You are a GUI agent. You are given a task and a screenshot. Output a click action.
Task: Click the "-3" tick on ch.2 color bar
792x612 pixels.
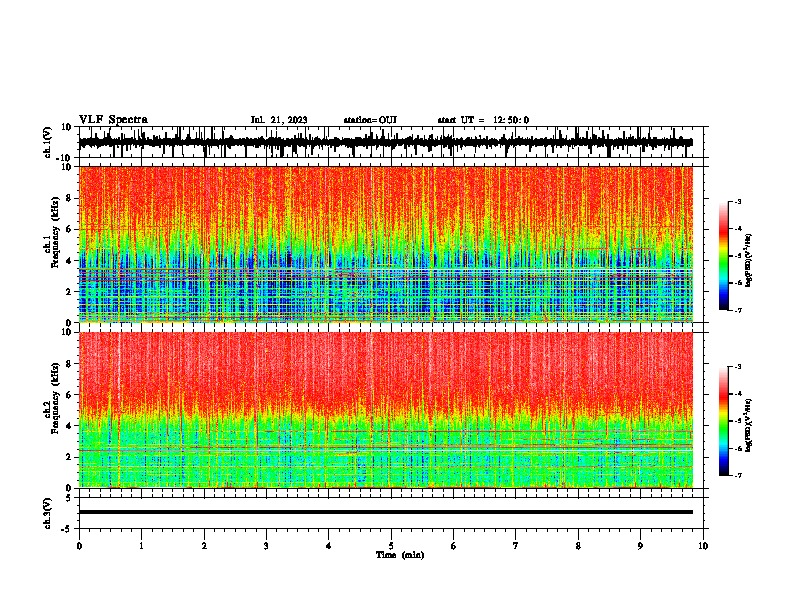[737, 367]
